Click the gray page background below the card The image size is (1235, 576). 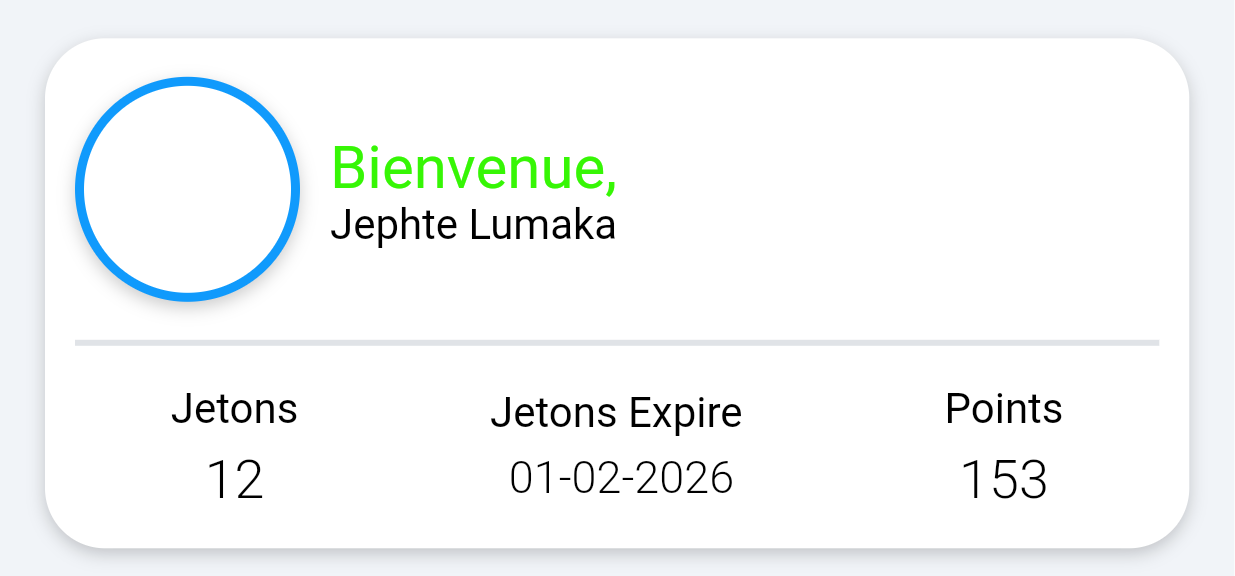coord(617,563)
